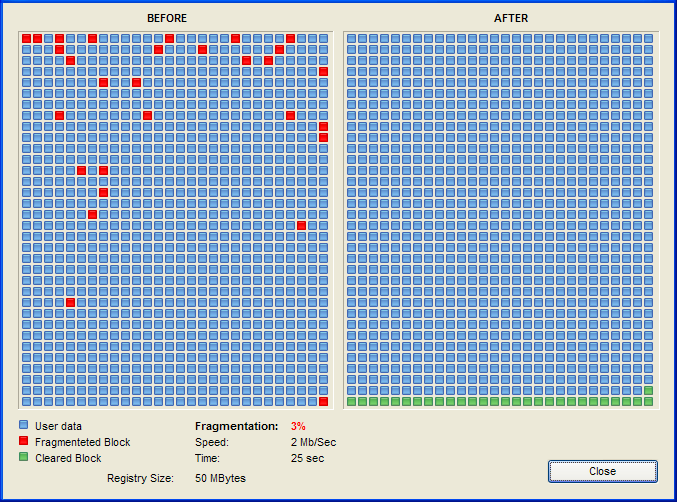The height and width of the screenshot is (502, 677).
Task: Click the AFTER panel heading
Action: (x=513, y=18)
